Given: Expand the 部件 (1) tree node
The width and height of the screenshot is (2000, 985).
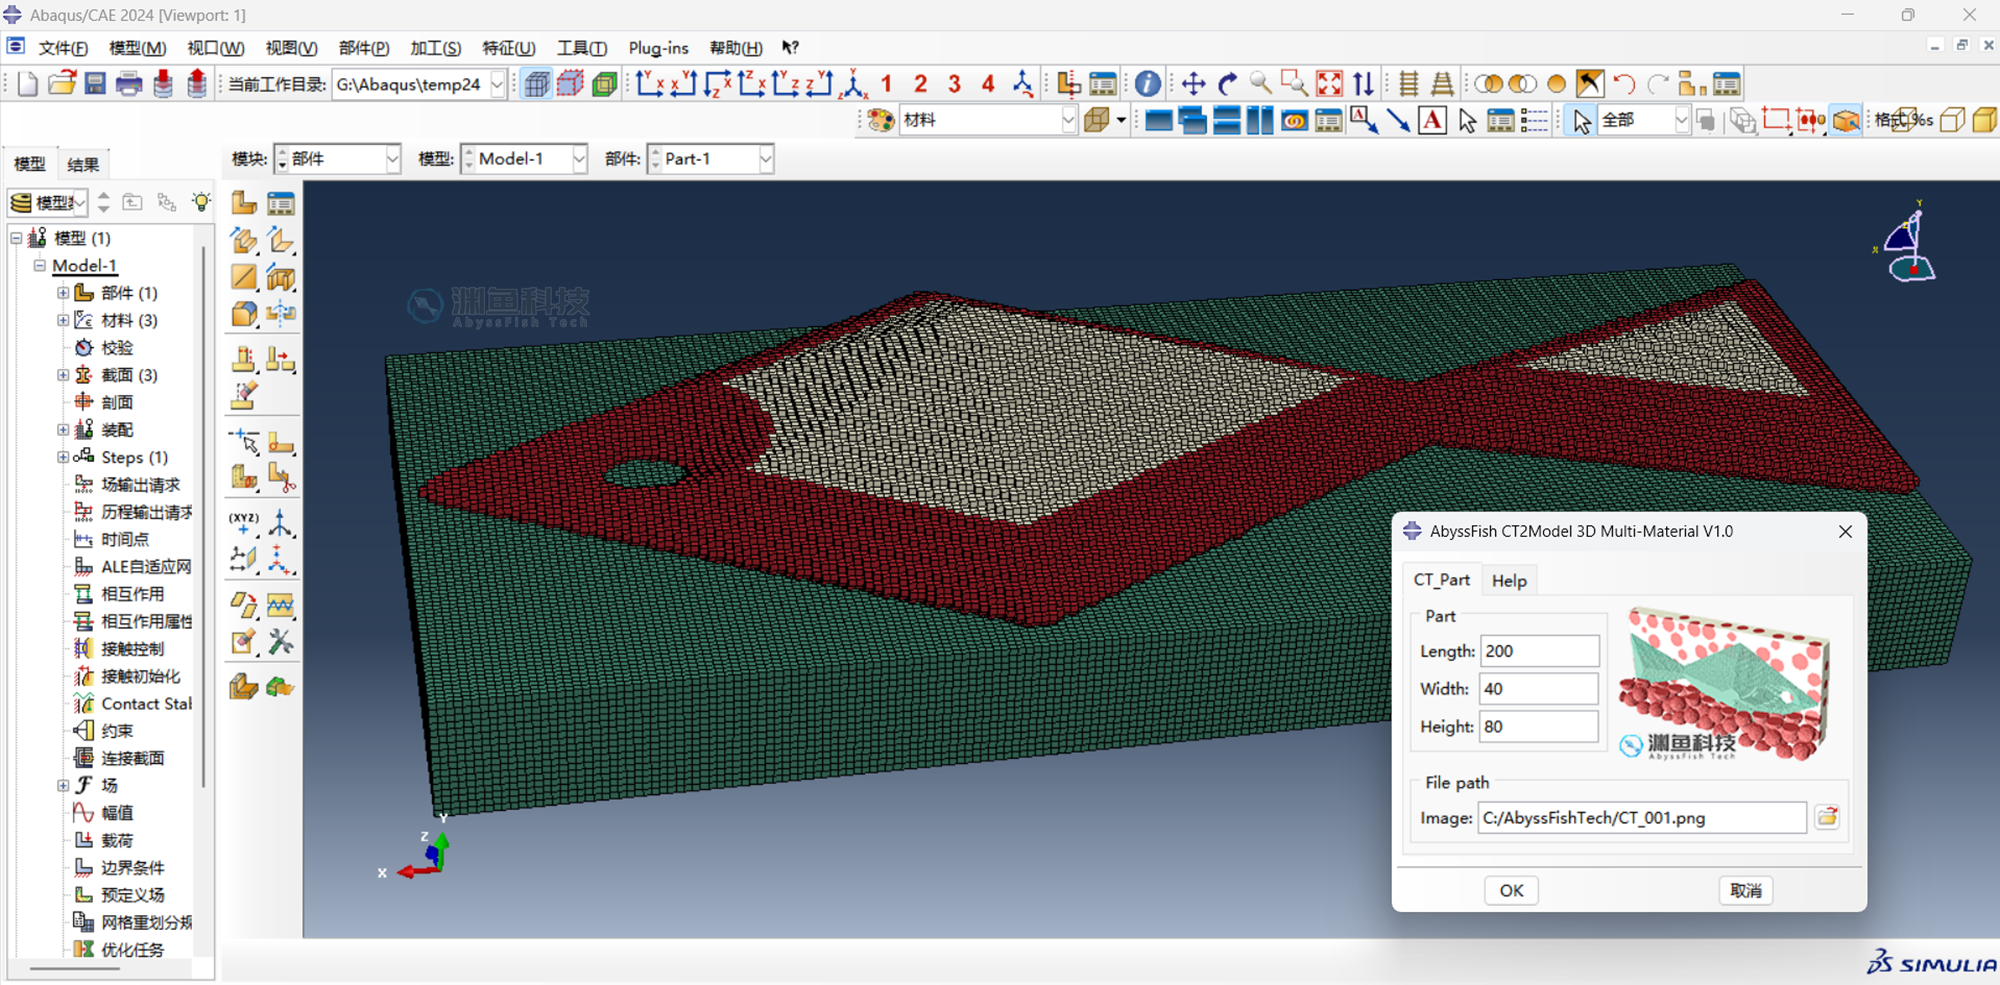Looking at the screenshot, I should pyautogui.click(x=63, y=293).
